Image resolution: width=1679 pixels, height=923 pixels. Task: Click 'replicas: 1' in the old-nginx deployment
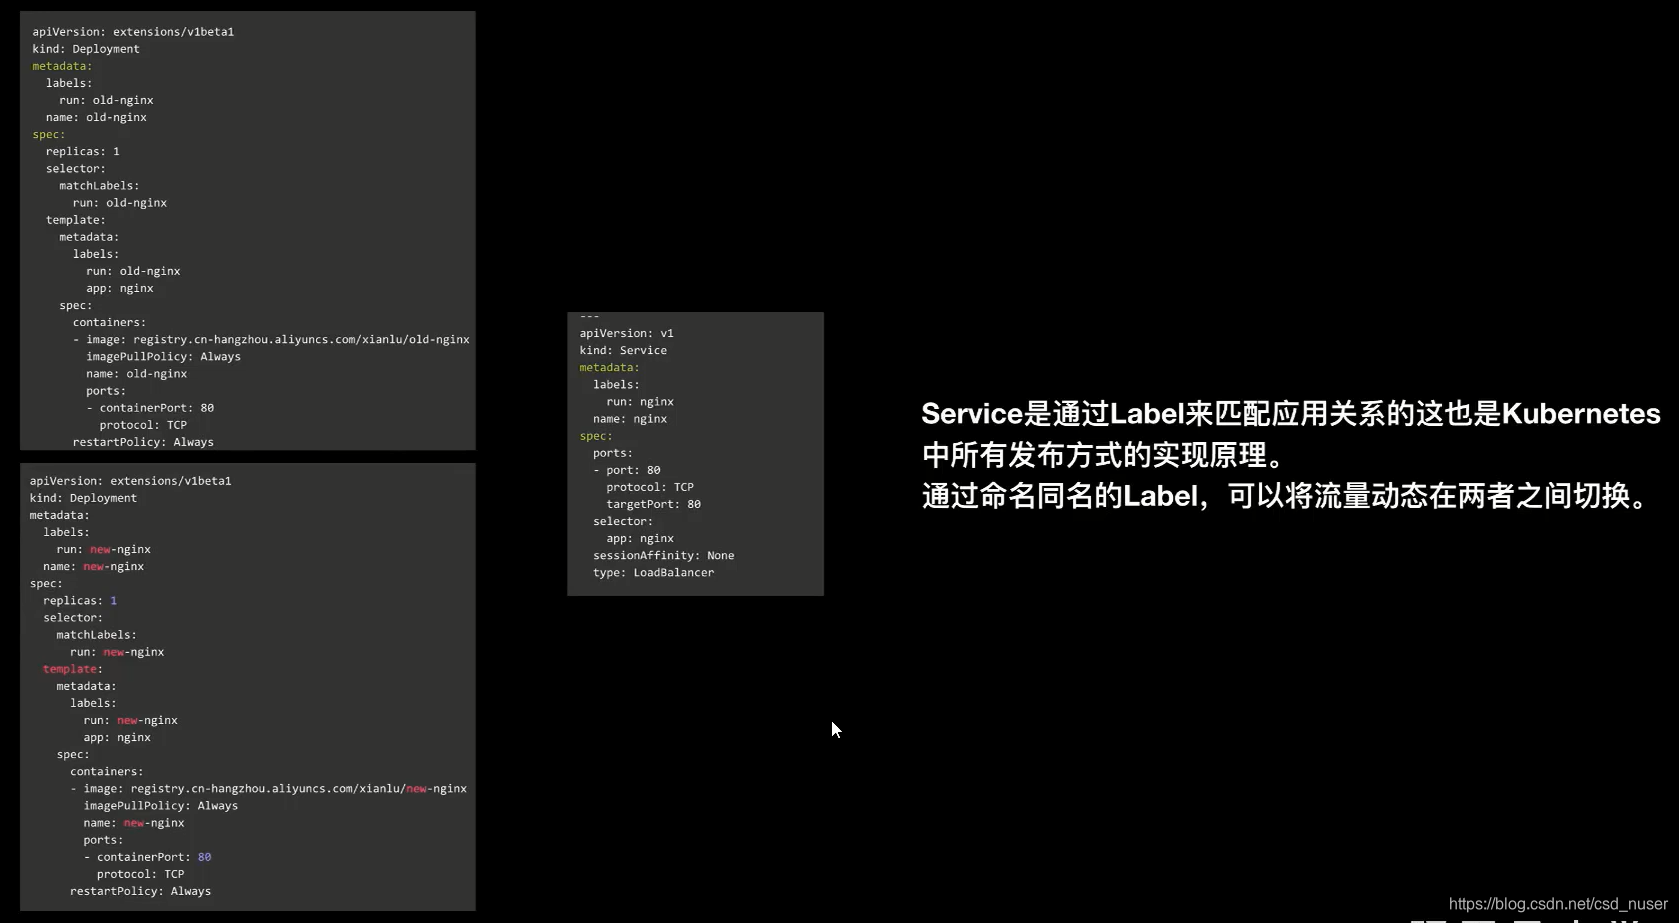pos(83,151)
